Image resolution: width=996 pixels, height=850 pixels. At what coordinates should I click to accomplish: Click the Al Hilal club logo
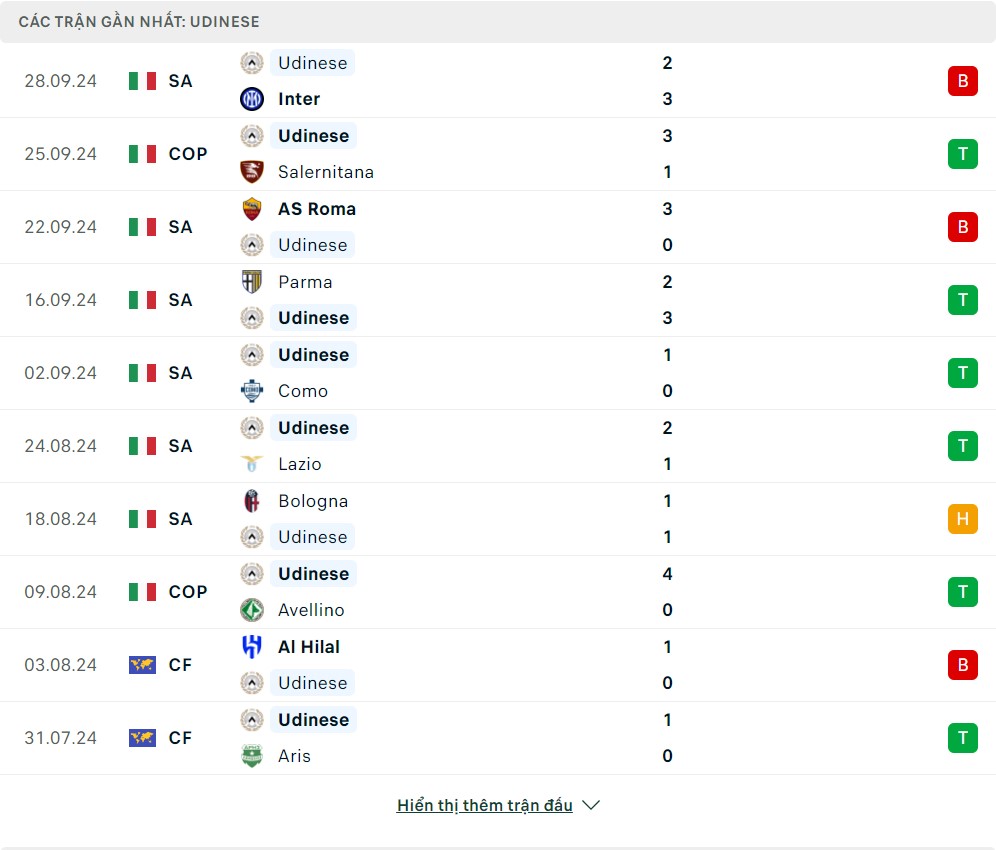click(252, 647)
